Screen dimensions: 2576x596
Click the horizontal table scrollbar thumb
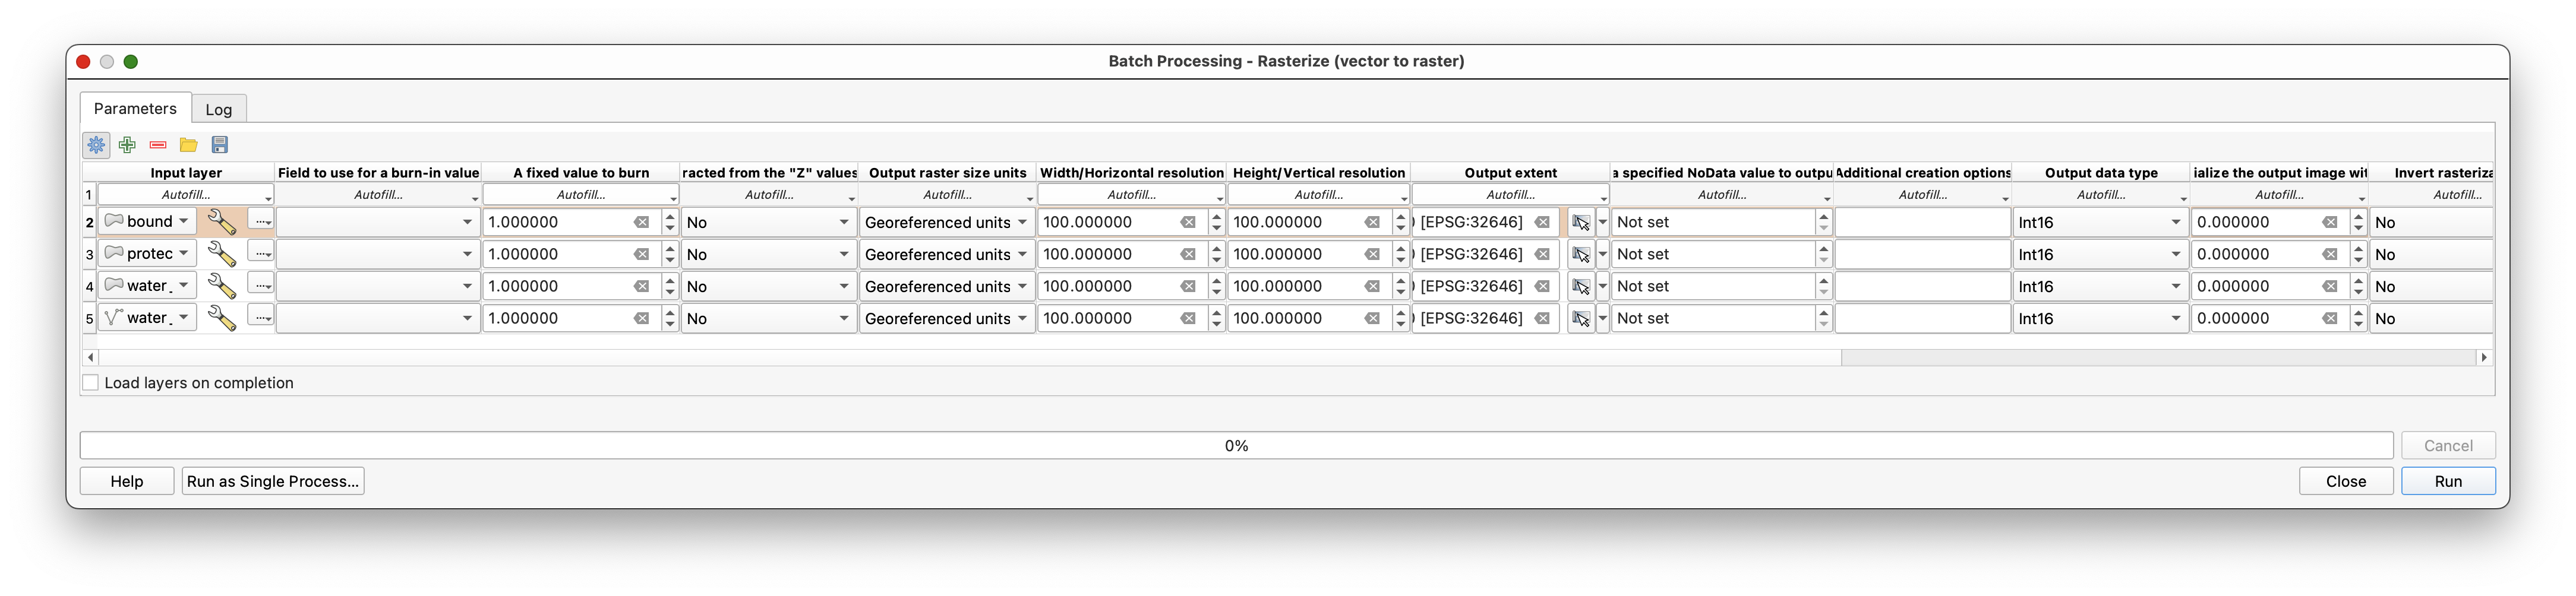[x=969, y=357]
